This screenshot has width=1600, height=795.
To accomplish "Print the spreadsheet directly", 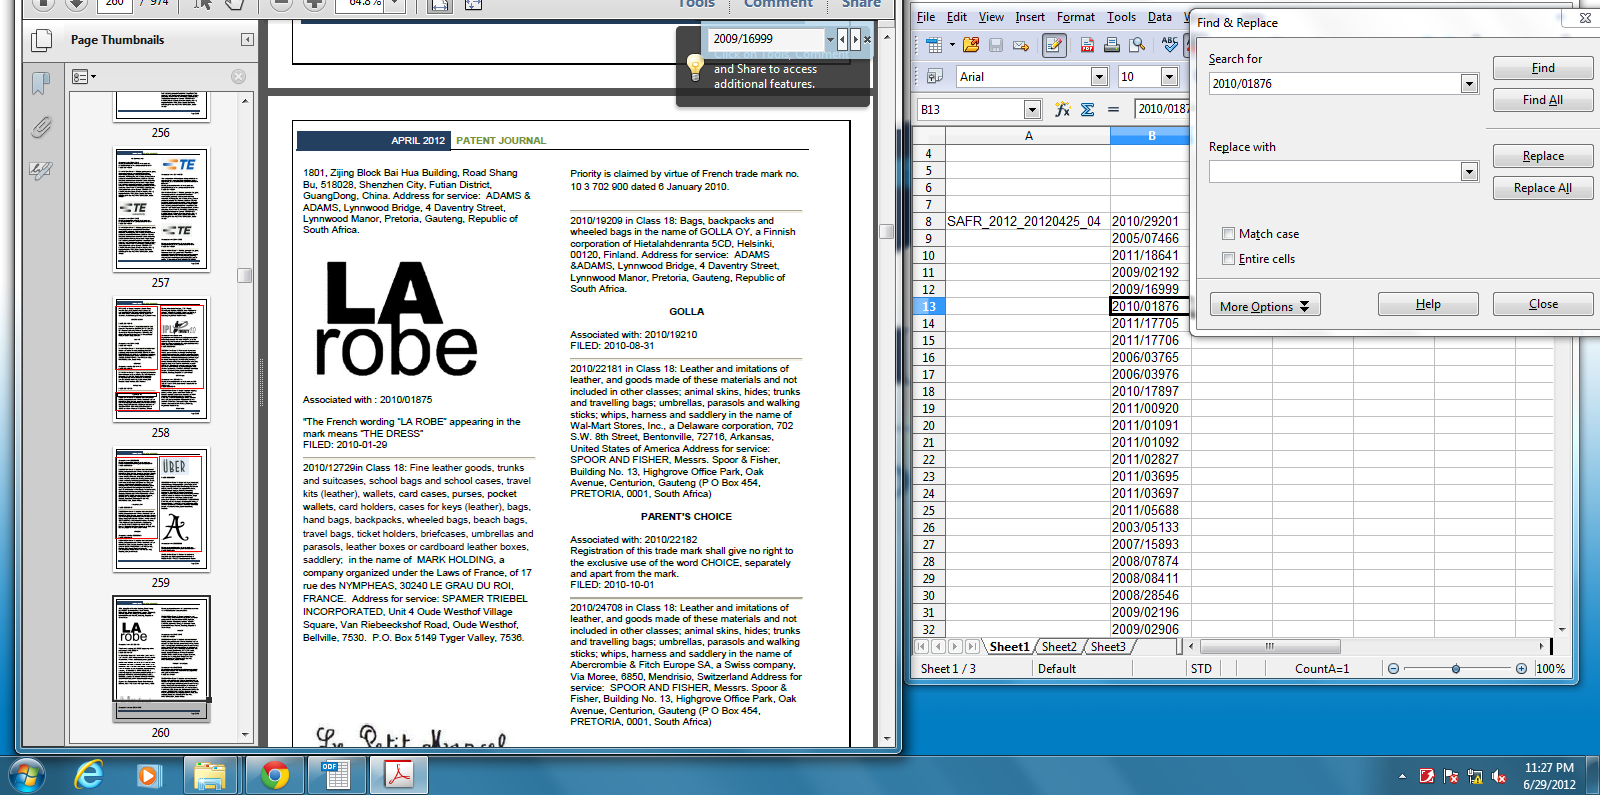I will [1112, 45].
